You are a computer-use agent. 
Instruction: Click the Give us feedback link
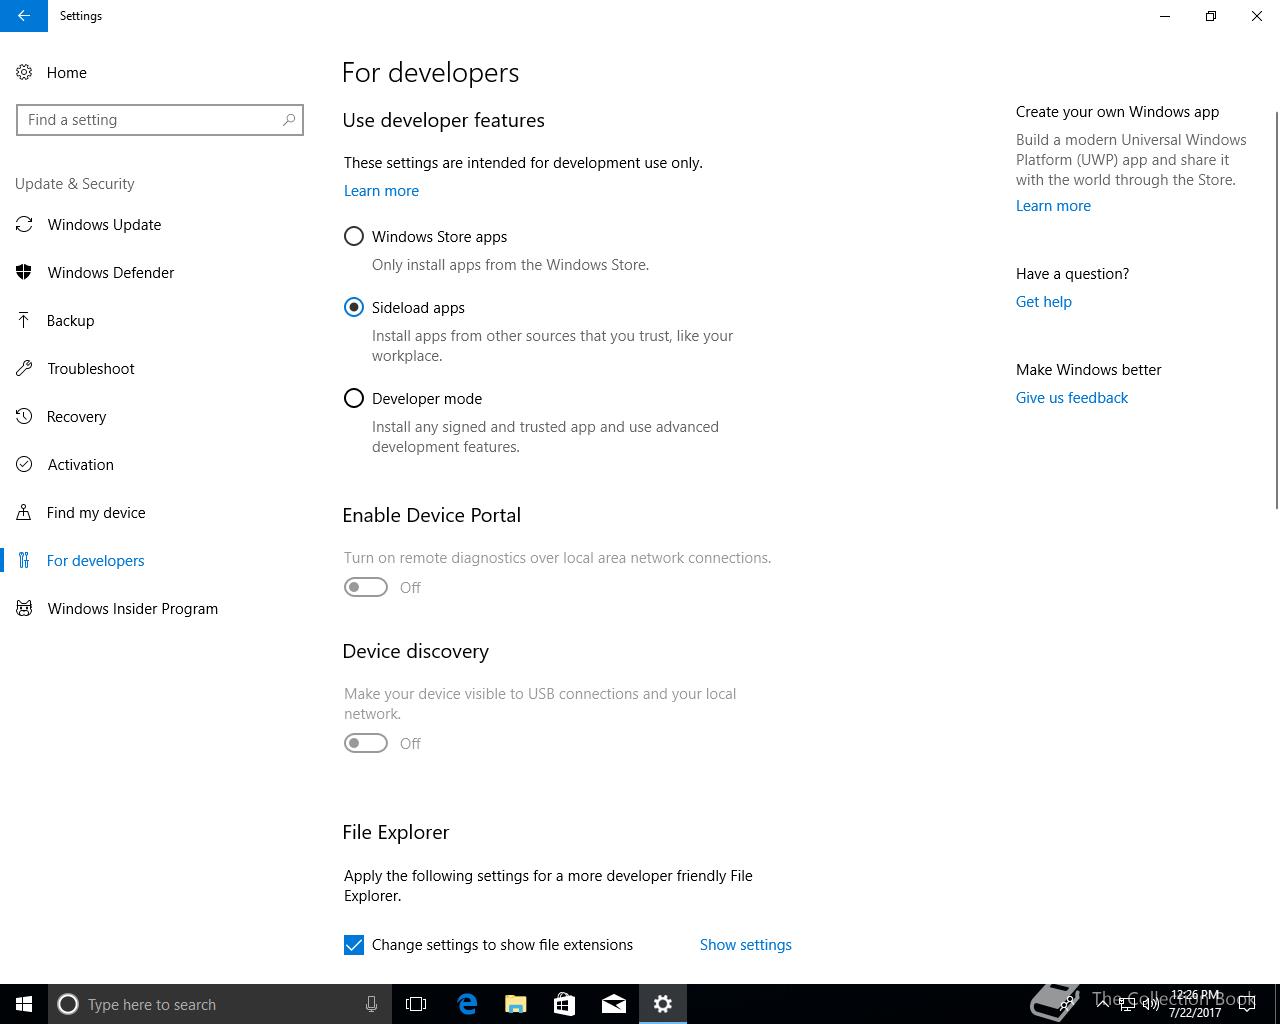[x=1071, y=398]
